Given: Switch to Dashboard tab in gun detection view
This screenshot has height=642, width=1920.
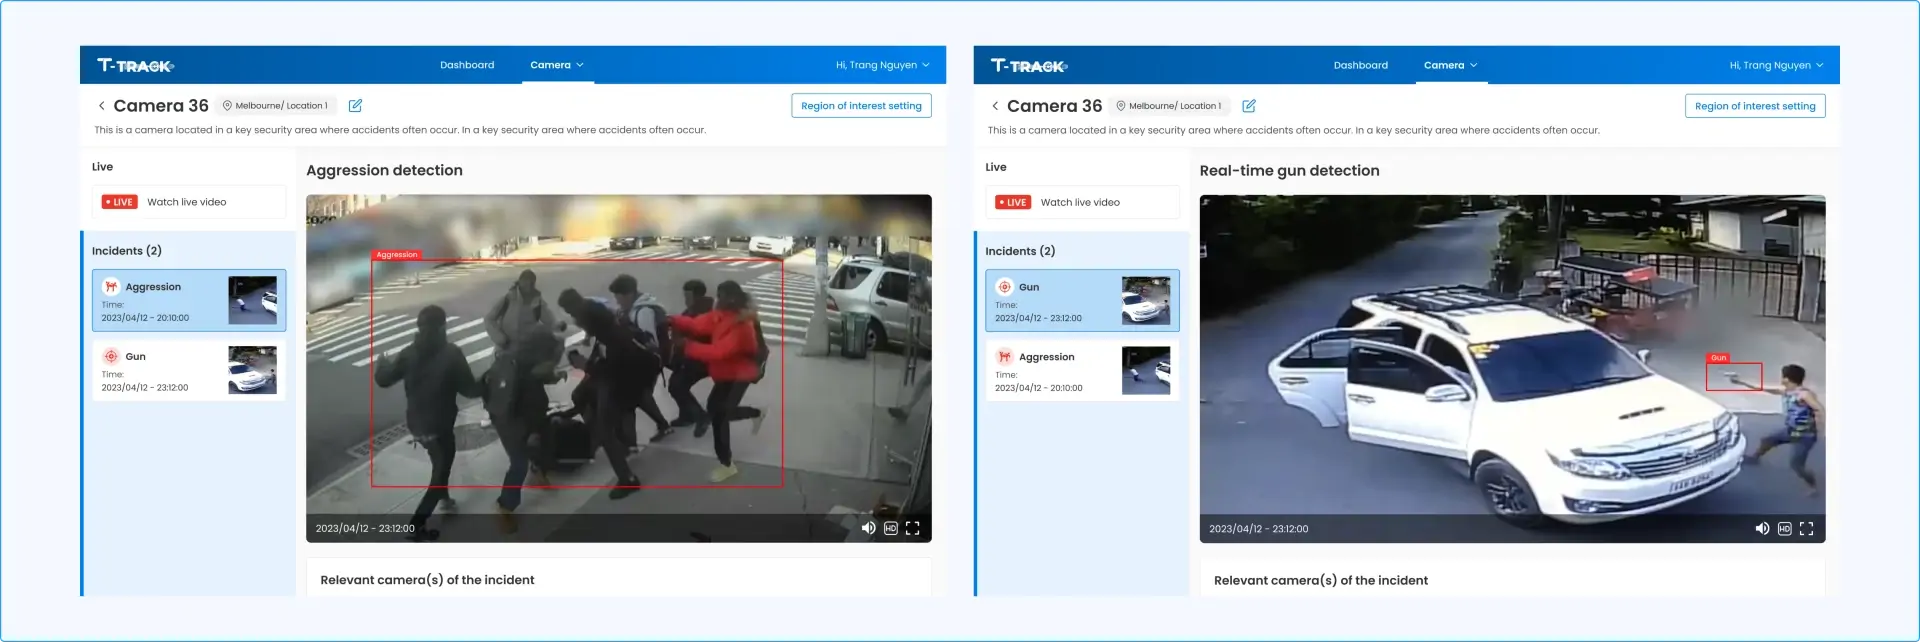Looking at the screenshot, I should (1360, 65).
